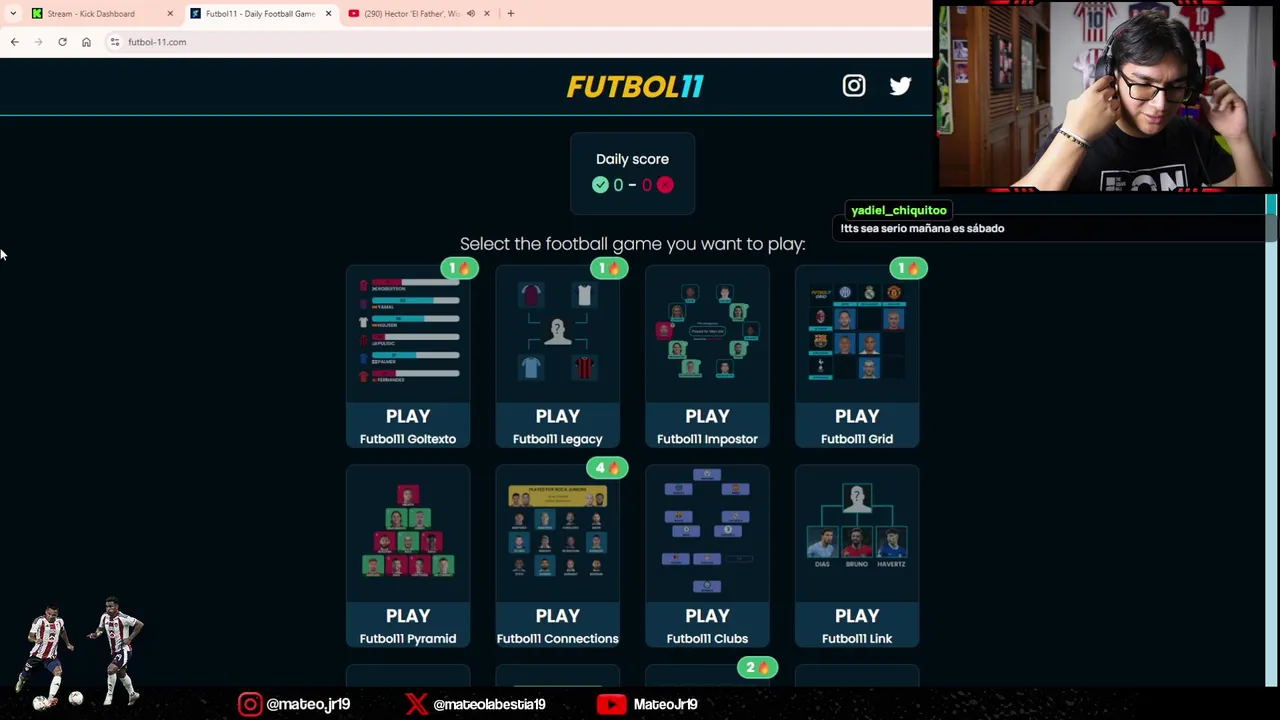Open the Futbol11 Clubs game thumbnail

[707, 533]
